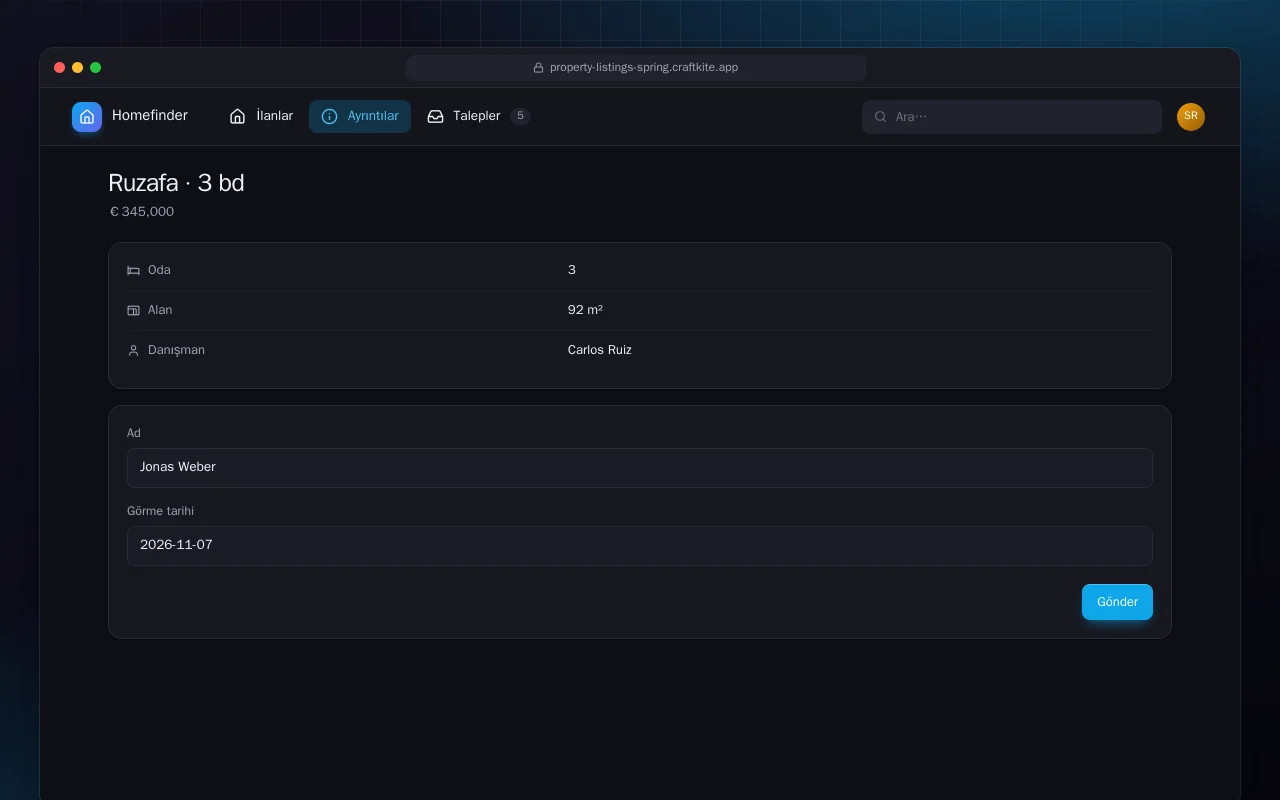Focus the Ara search box
This screenshot has height=800, width=1280.
(x=1012, y=117)
